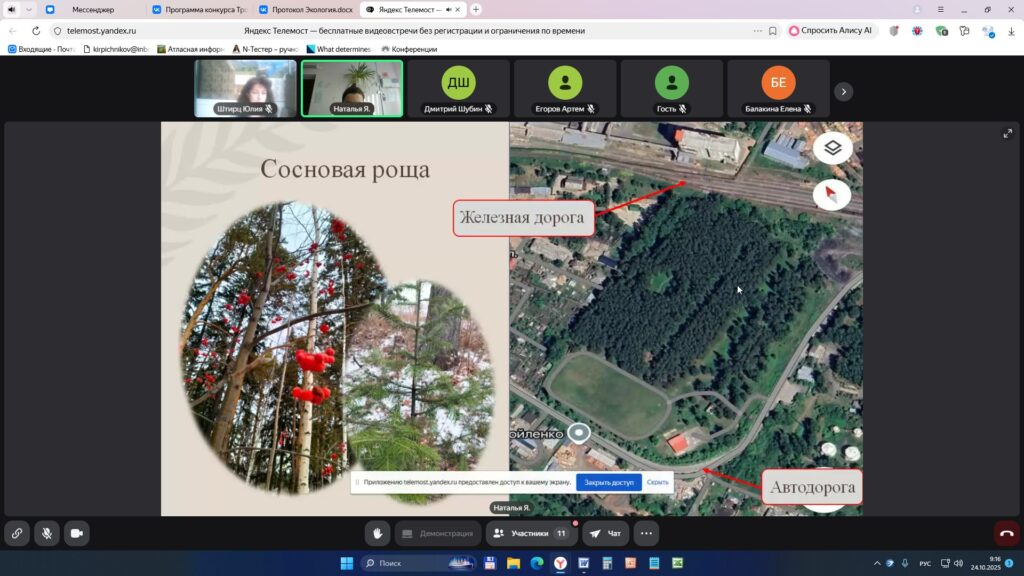This screenshot has height=576, width=1024.
Task: Open the Участники participants panel
Action: [x=531, y=534]
